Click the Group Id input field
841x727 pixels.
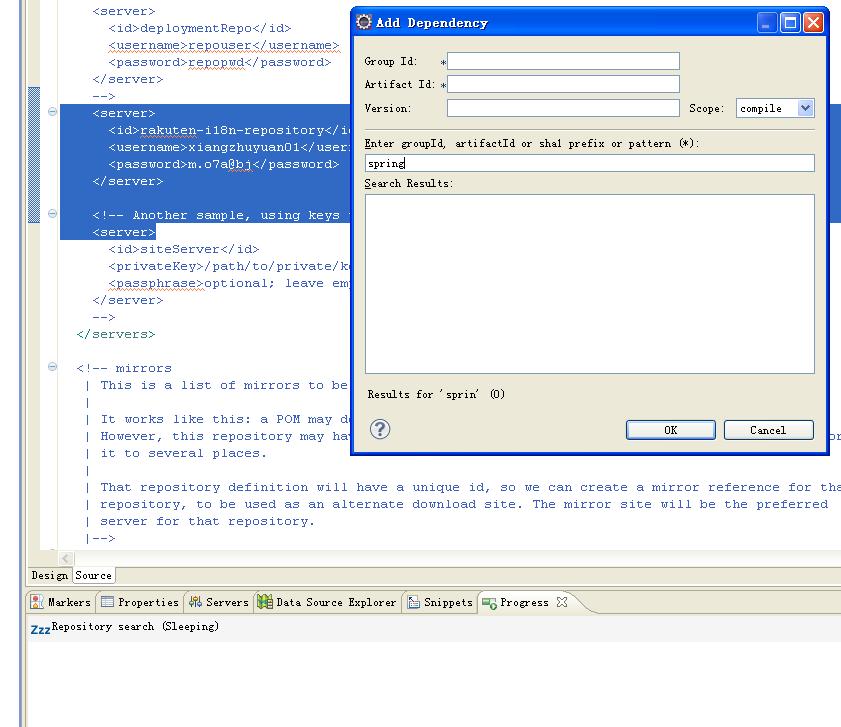pyautogui.click(x=563, y=62)
